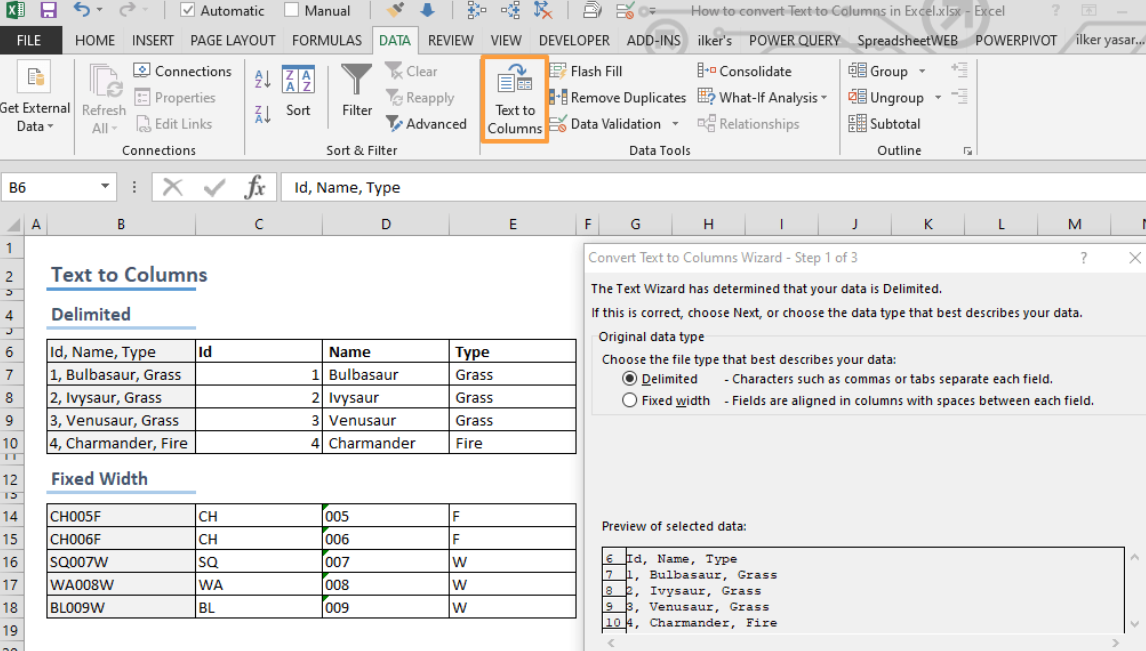Viewport: 1146px width, 651px height.
Task: Switch to the INSERT tab
Action: (x=153, y=40)
